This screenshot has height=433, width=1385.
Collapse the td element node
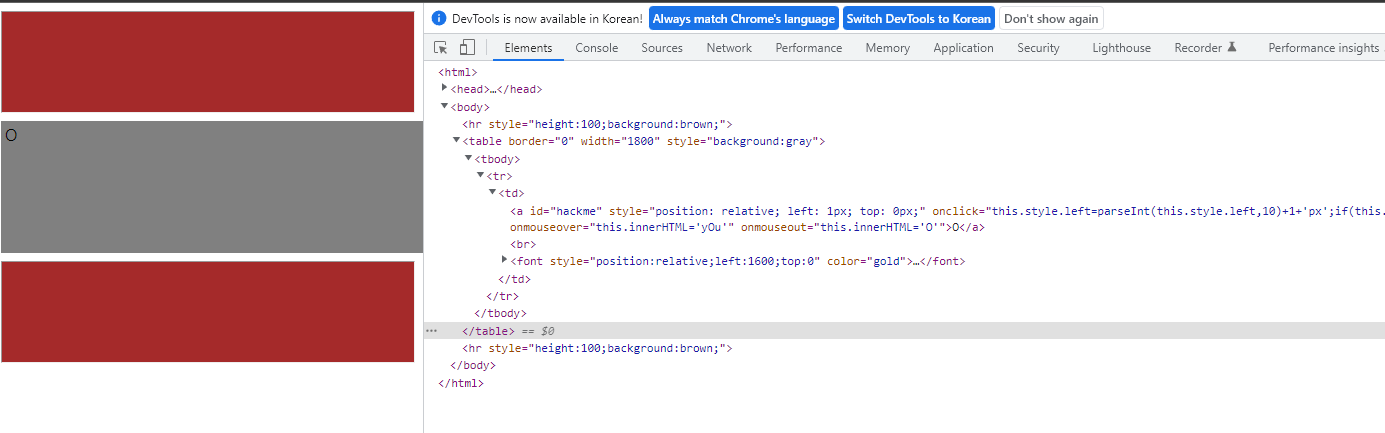pos(492,192)
